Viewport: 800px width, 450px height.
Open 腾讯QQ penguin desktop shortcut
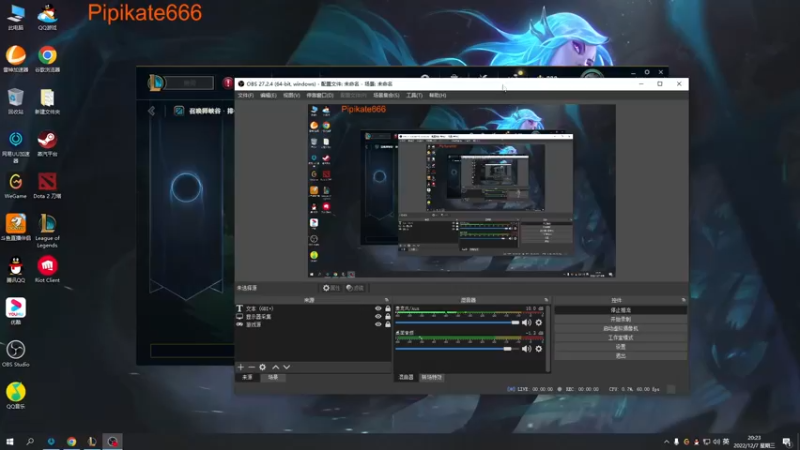[x=16, y=269]
